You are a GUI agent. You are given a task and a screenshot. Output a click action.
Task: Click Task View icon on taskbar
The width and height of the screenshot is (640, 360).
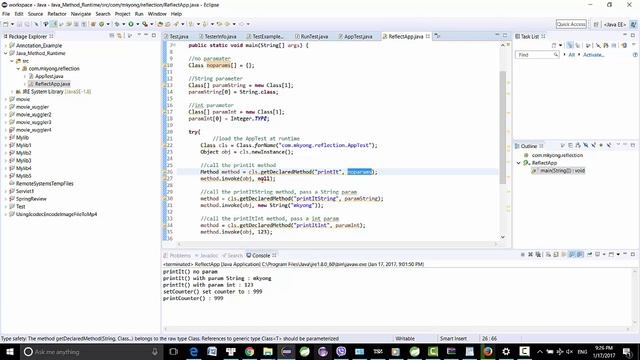point(173,351)
